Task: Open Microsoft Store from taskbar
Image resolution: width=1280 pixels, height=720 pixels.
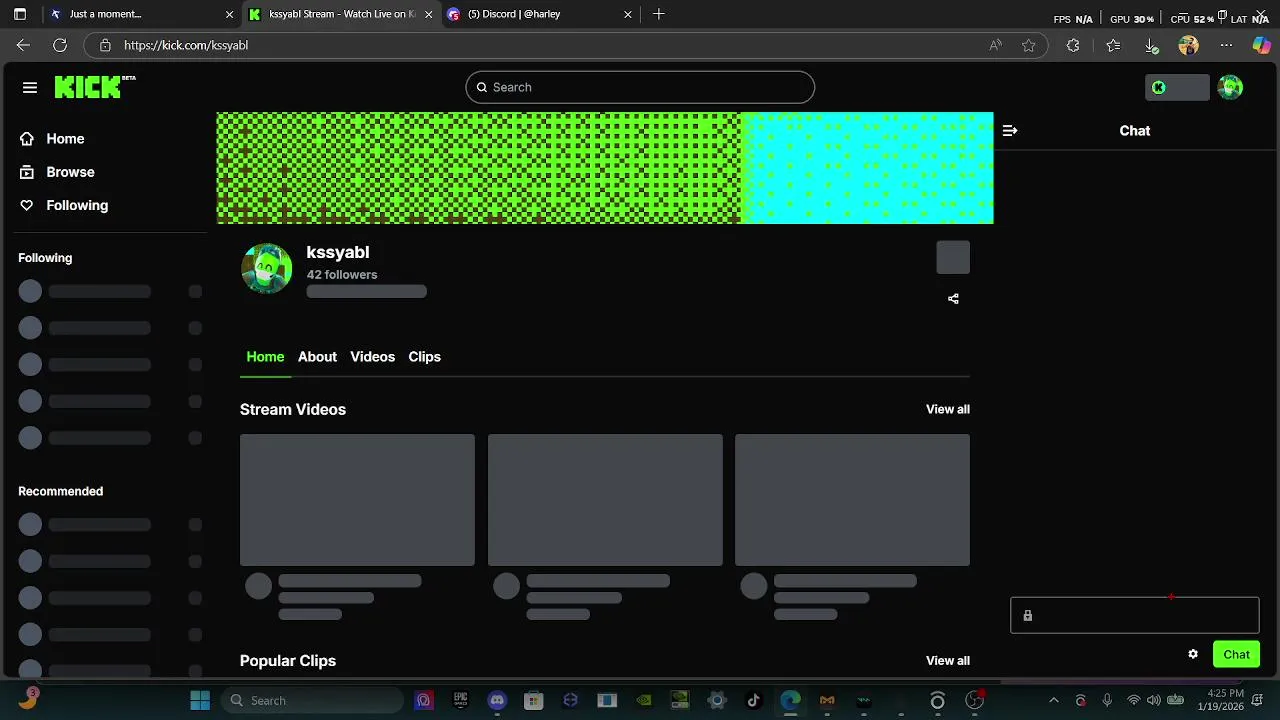Action: click(533, 701)
